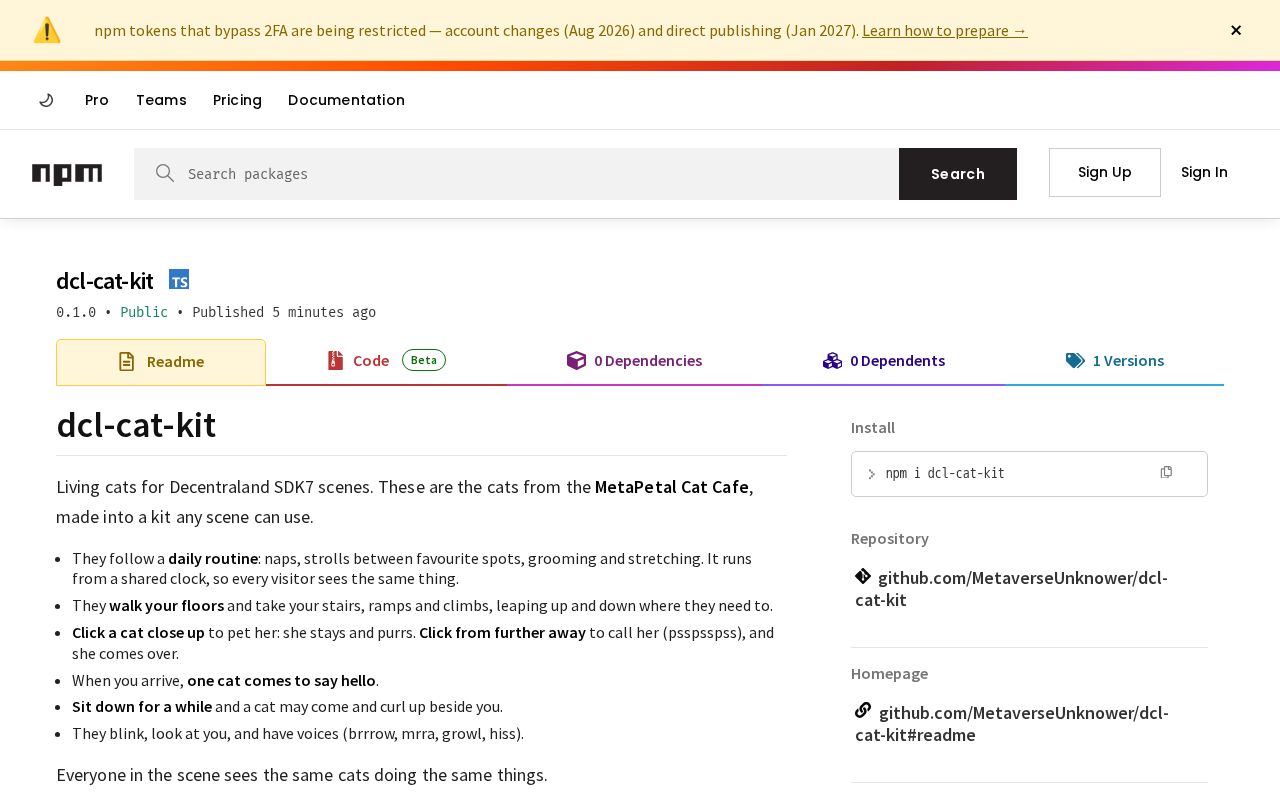Screen dimensions: 1280x800
Task: Click the Public visibility label
Action: (x=144, y=312)
